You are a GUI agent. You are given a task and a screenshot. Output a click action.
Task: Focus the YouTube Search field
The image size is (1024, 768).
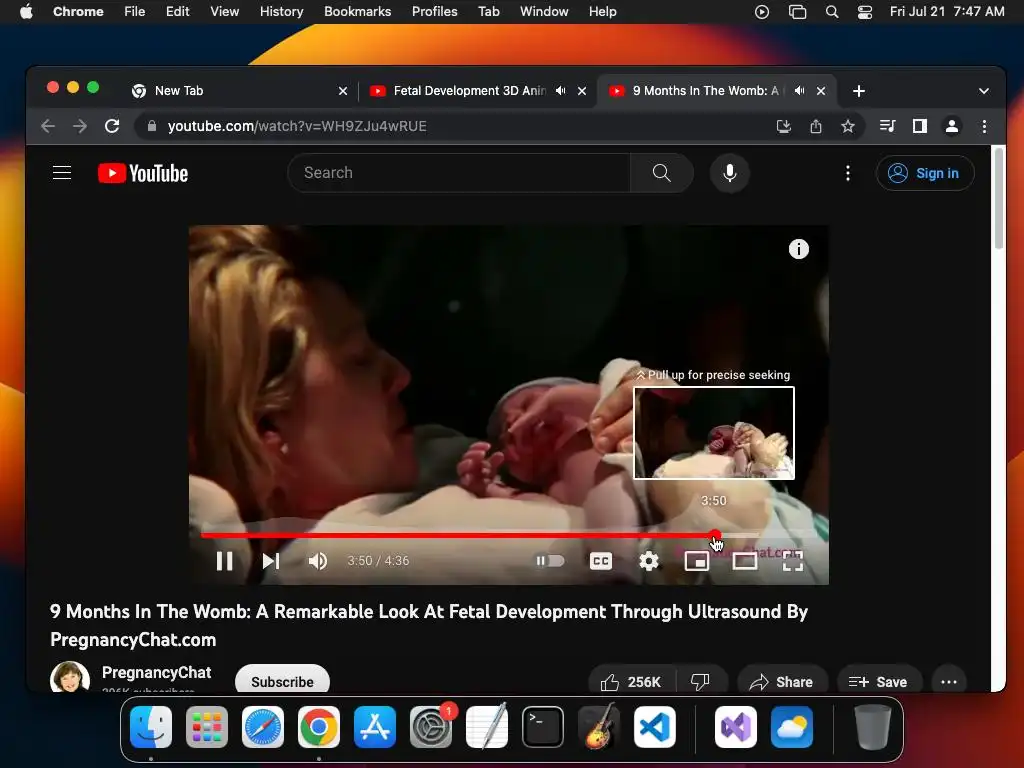coord(458,173)
